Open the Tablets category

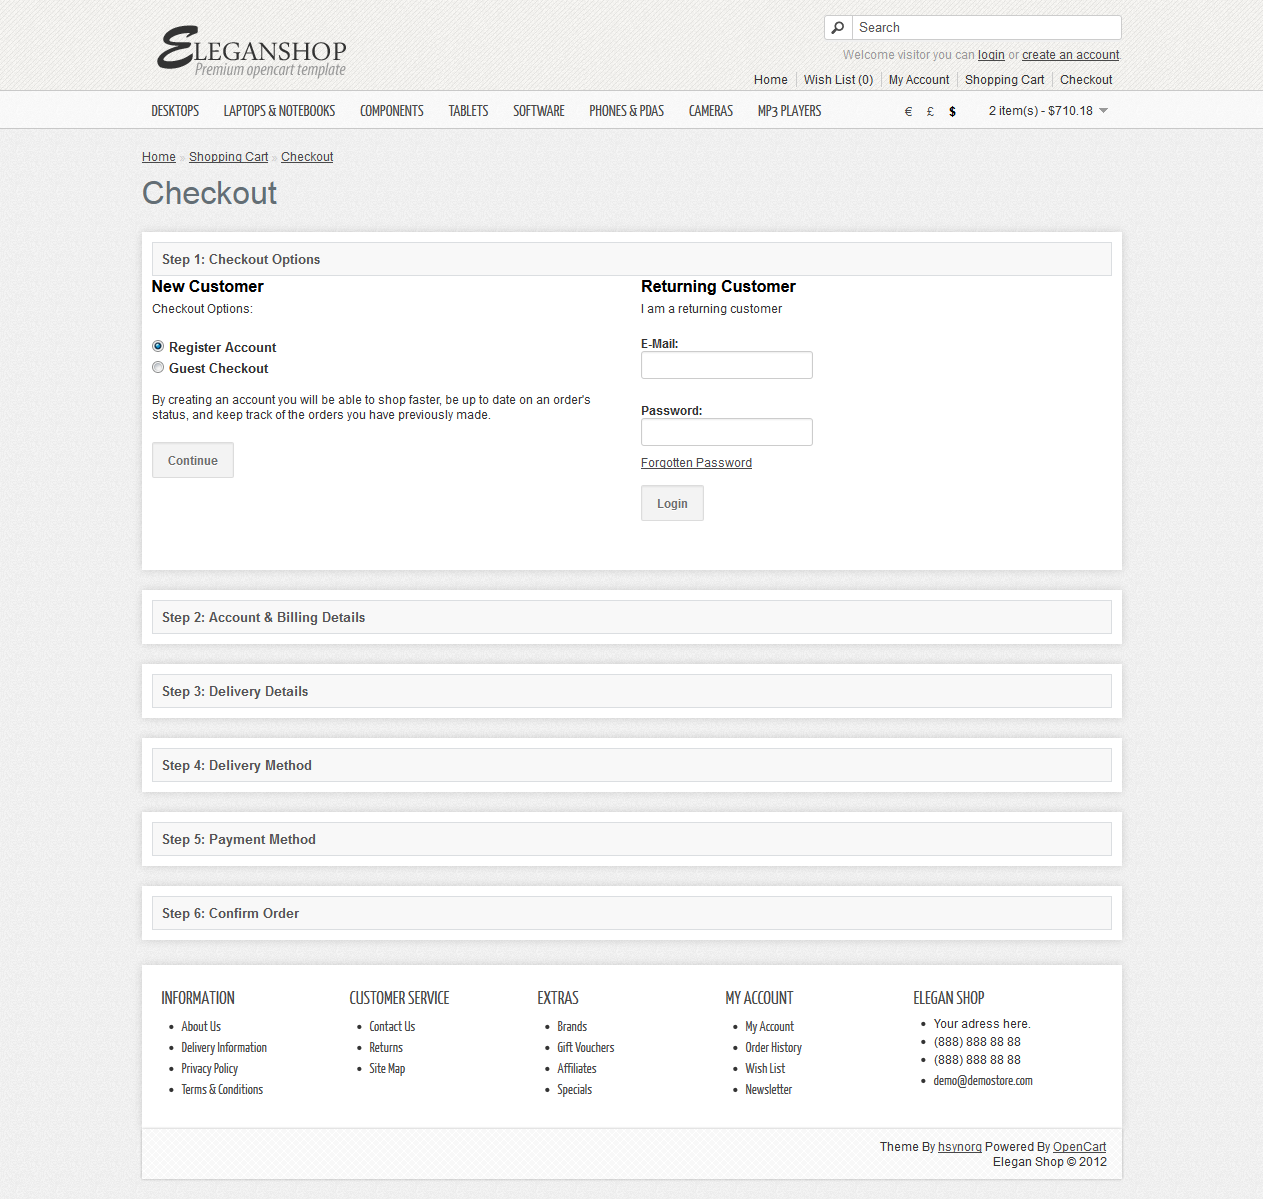point(468,111)
